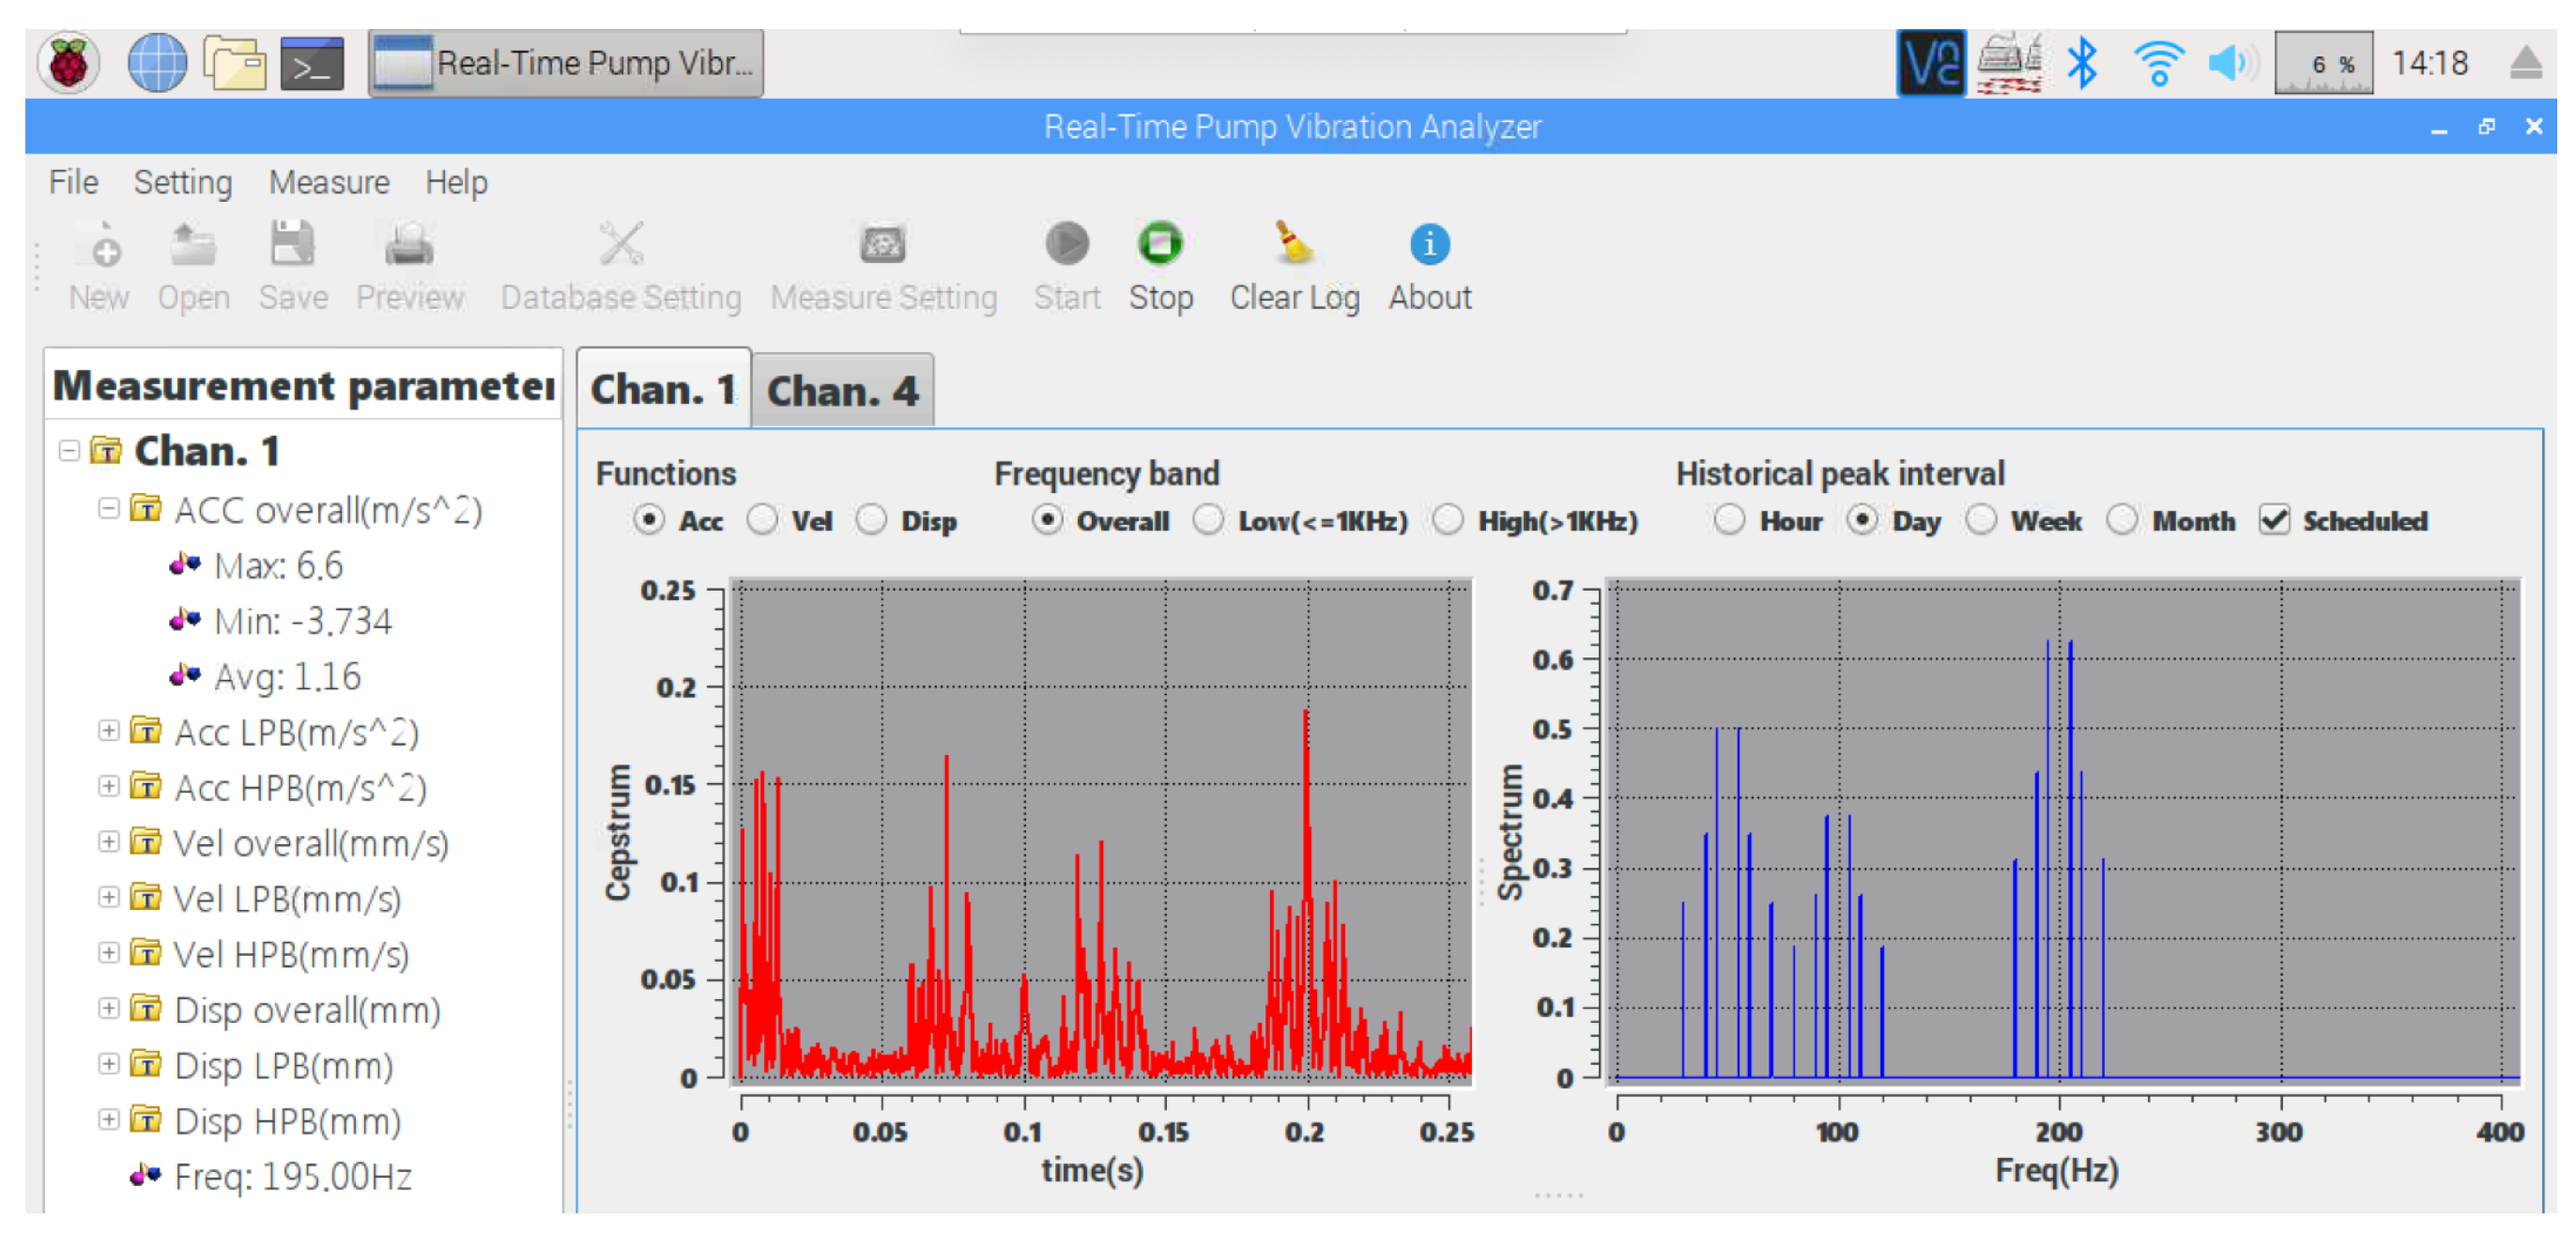This screenshot has width=2576, height=1249.
Task: Open the Database Setting tools icon
Action: click(x=621, y=244)
